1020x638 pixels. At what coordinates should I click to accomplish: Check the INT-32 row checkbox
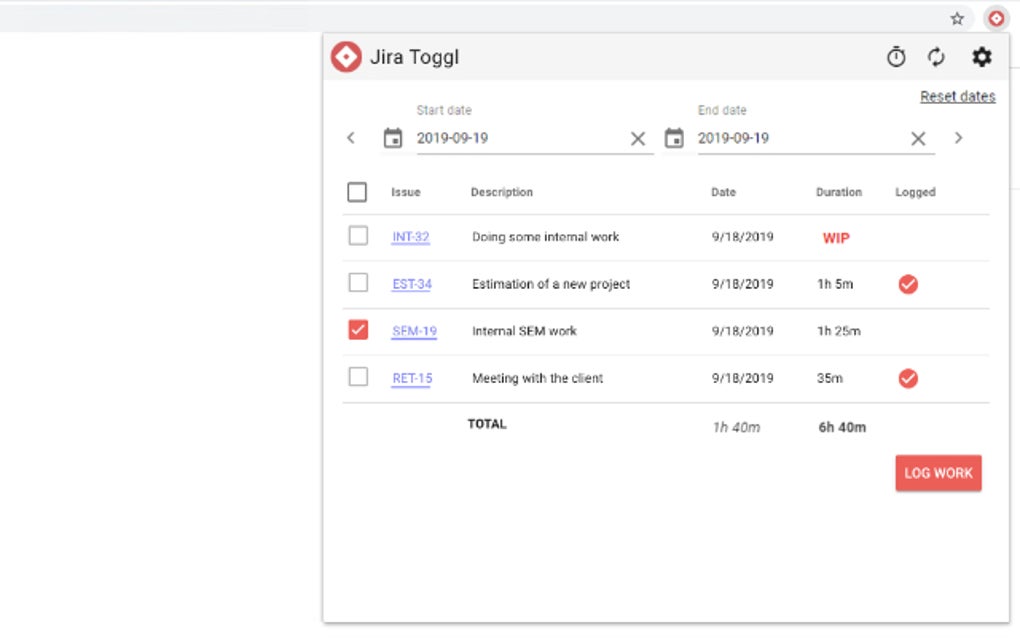click(x=358, y=236)
